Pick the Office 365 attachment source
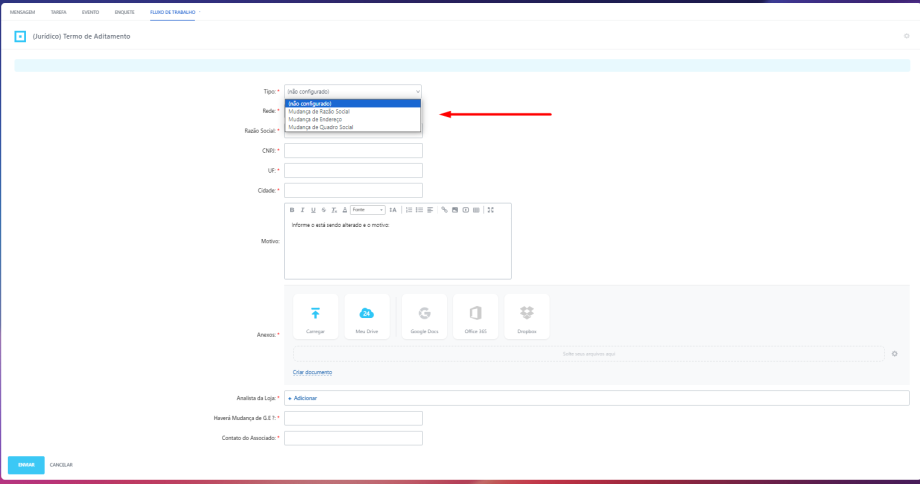The image size is (920, 484). point(475,315)
